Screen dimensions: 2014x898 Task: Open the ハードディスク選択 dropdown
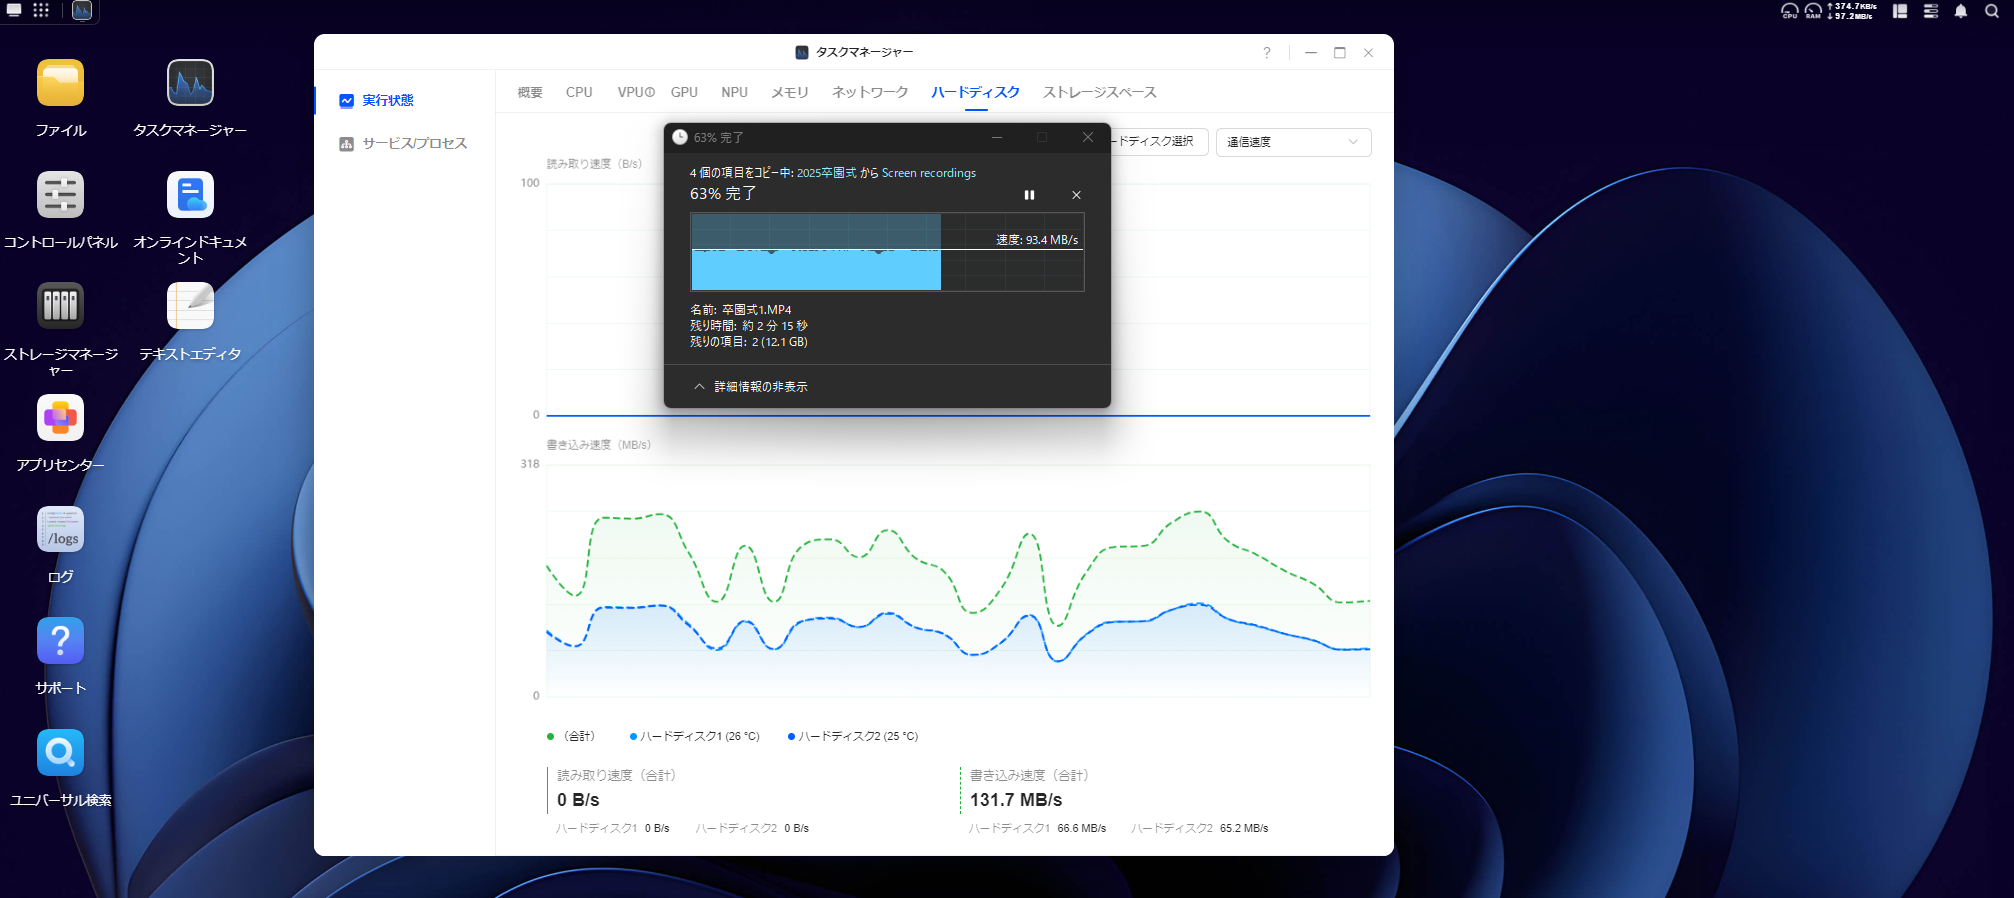(1158, 142)
